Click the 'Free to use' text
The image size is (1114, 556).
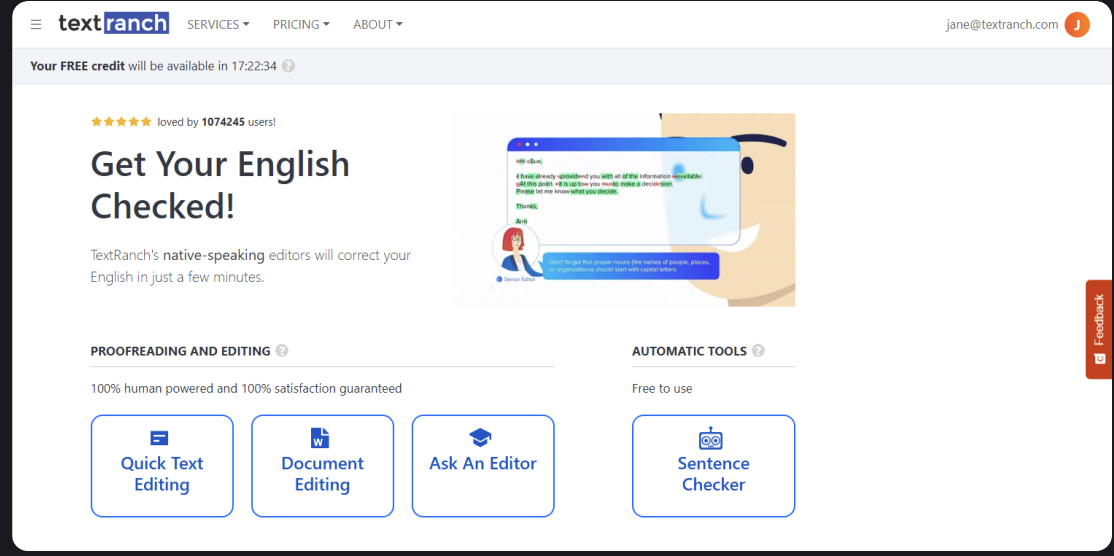tap(662, 388)
